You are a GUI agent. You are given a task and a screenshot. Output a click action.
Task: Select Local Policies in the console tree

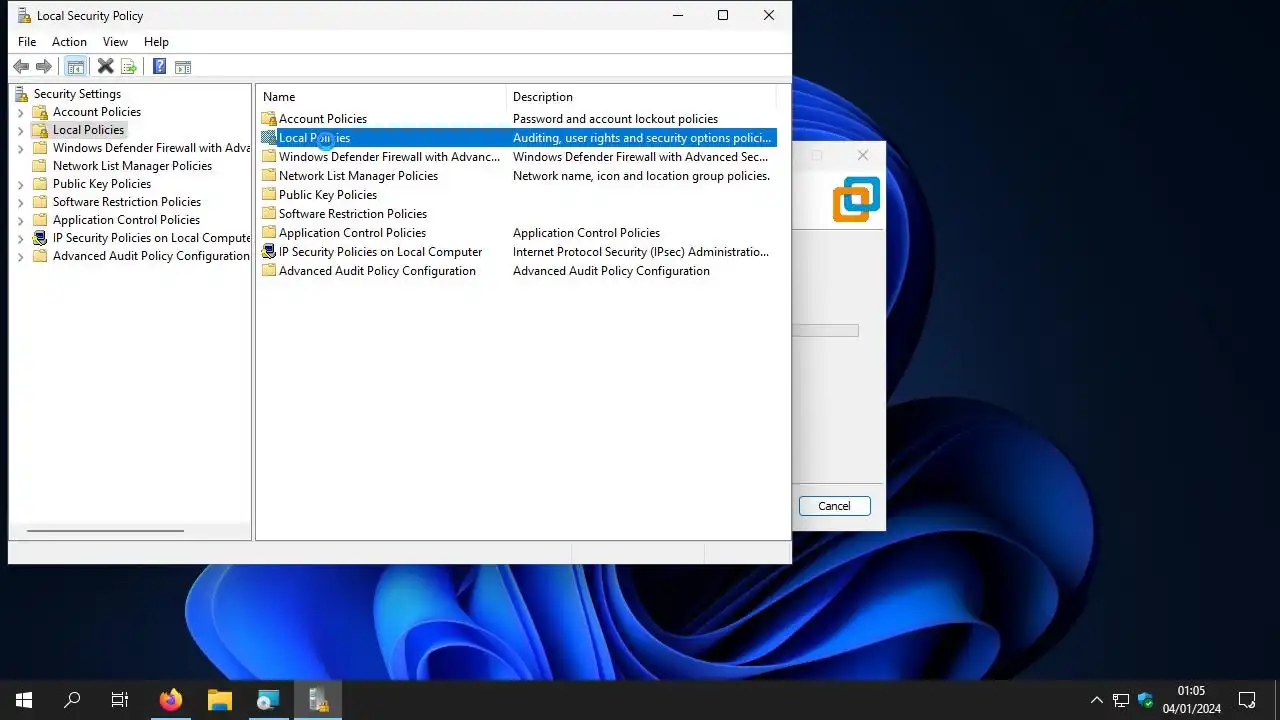(x=88, y=130)
